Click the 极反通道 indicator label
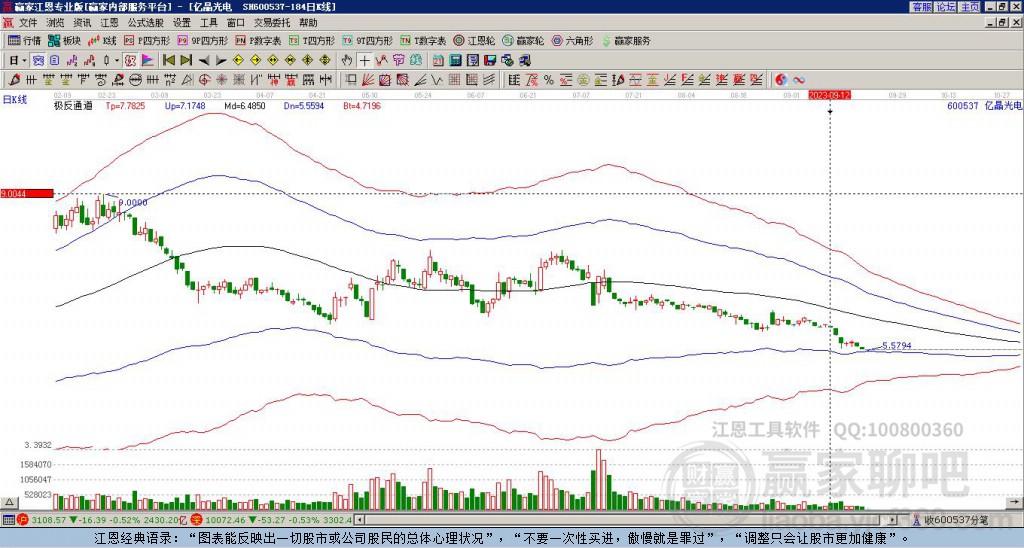The width and height of the screenshot is (1024, 548). [x=72, y=105]
